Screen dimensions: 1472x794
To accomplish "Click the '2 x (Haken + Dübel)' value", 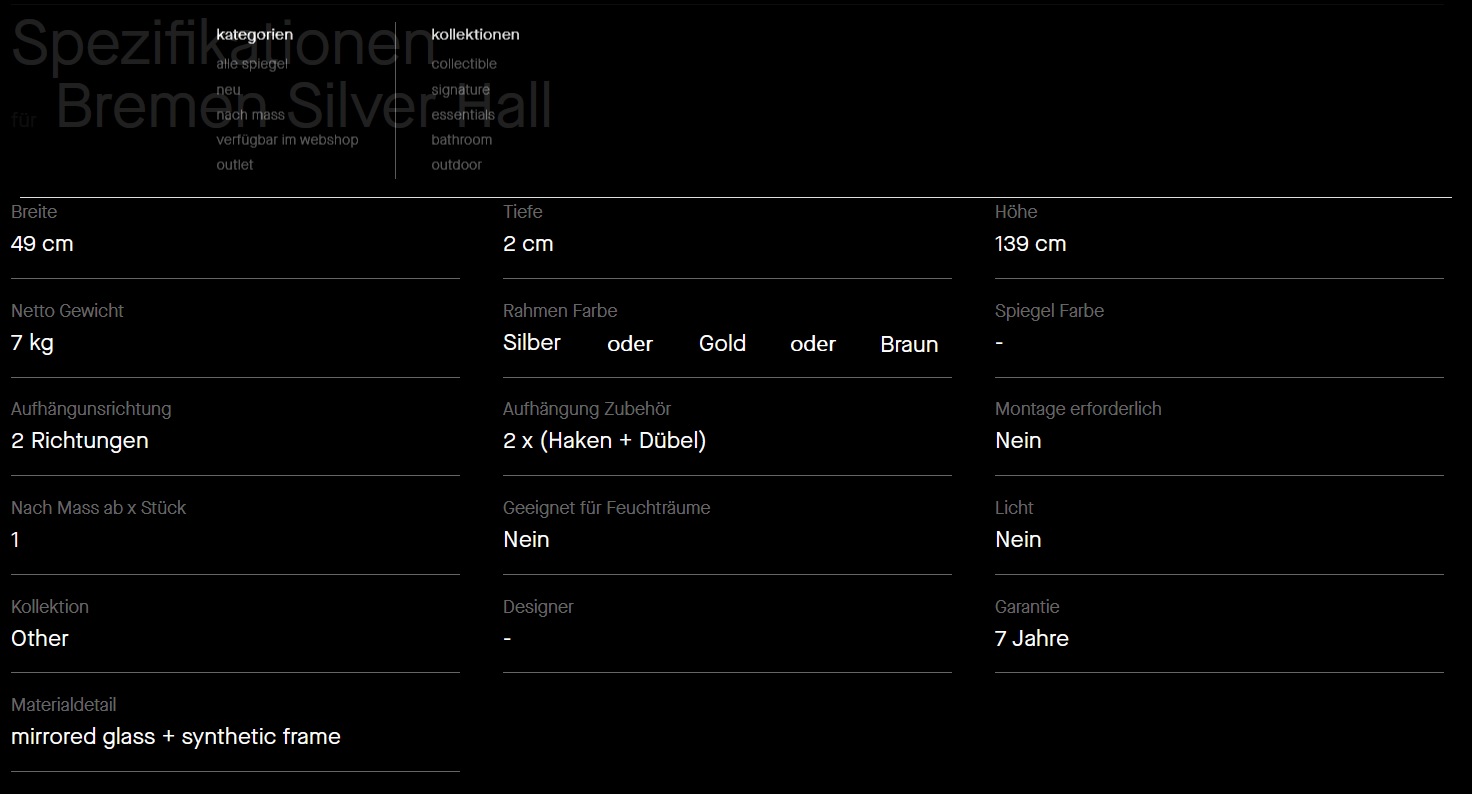I will pyautogui.click(x=605, y=441).
